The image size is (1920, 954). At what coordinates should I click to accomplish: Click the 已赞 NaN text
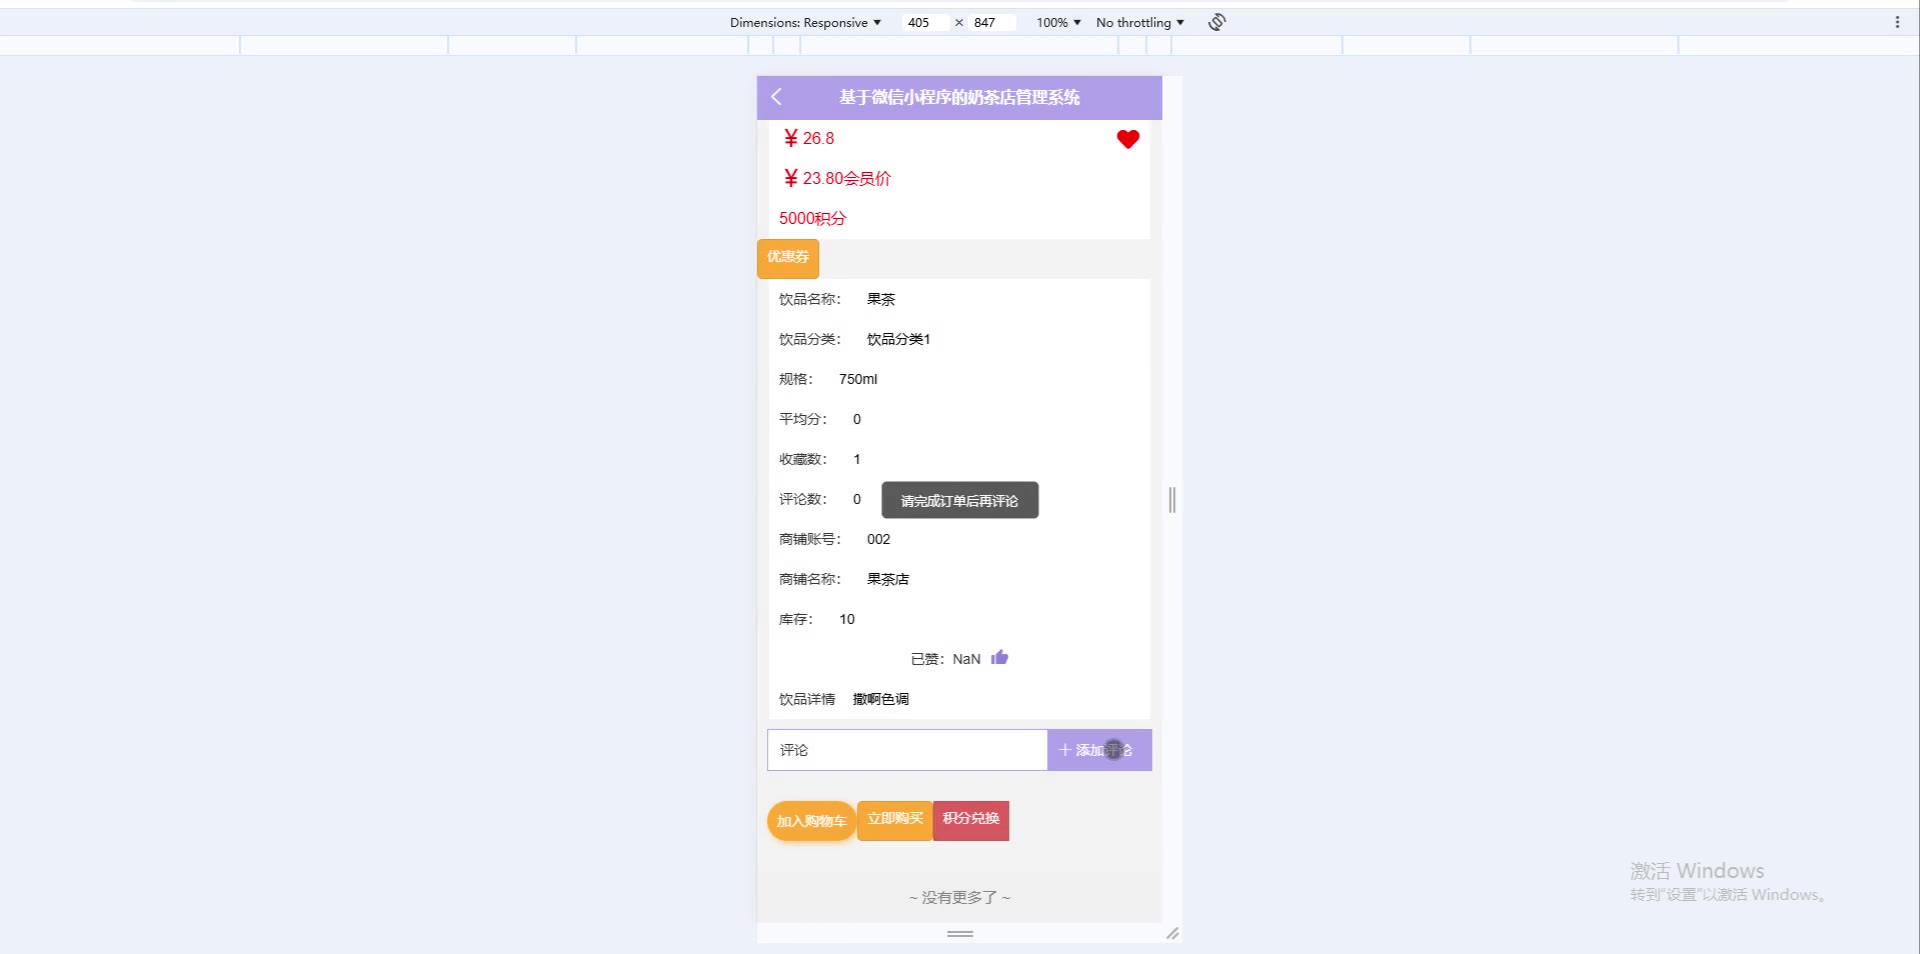click(x=945, y=659)
